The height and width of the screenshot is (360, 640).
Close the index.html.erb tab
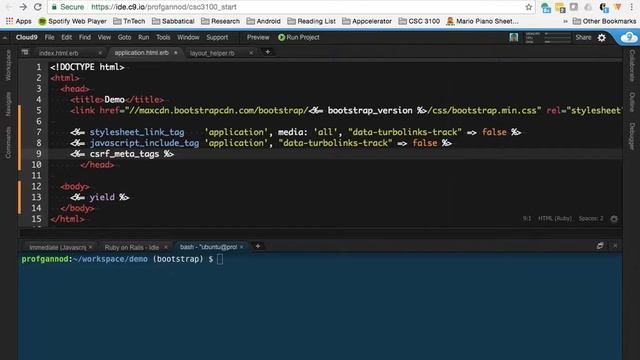[100, 53]
